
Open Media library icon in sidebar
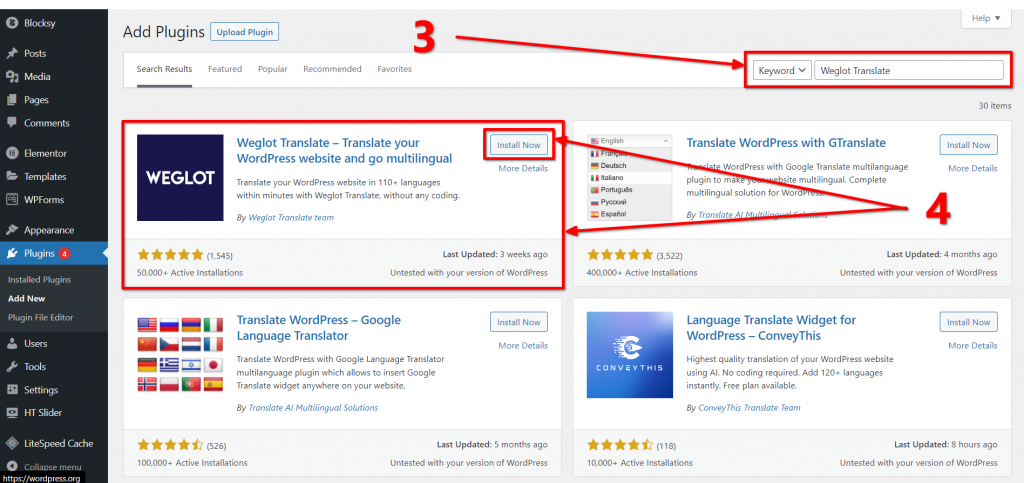tap(11, 76)
